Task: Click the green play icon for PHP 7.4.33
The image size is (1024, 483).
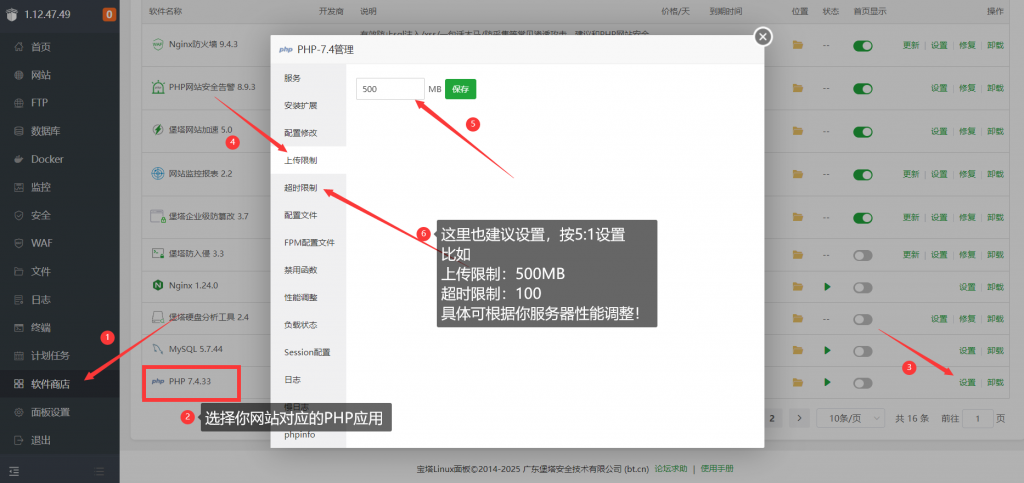Action: click(827, 382)
